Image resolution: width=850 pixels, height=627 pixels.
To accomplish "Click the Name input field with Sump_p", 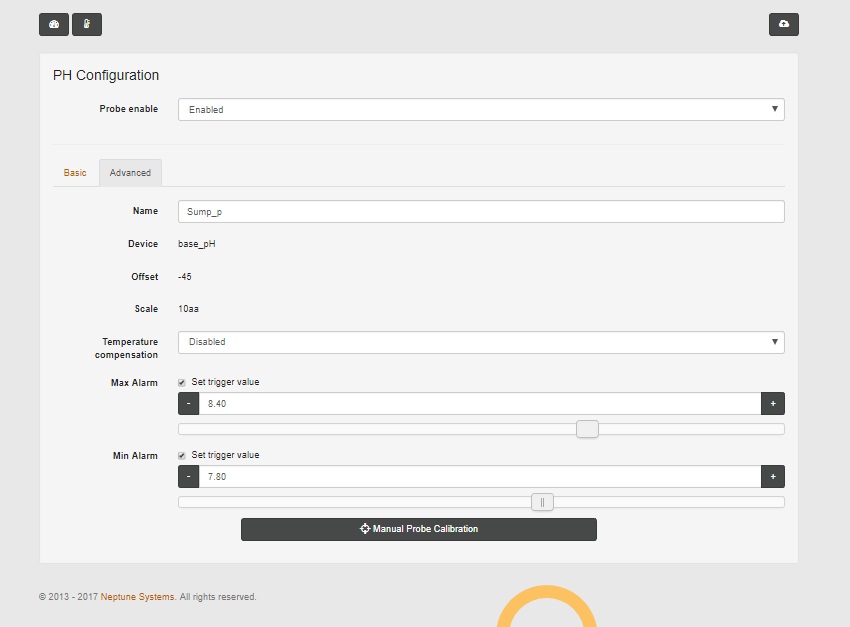I will [481, 211].
